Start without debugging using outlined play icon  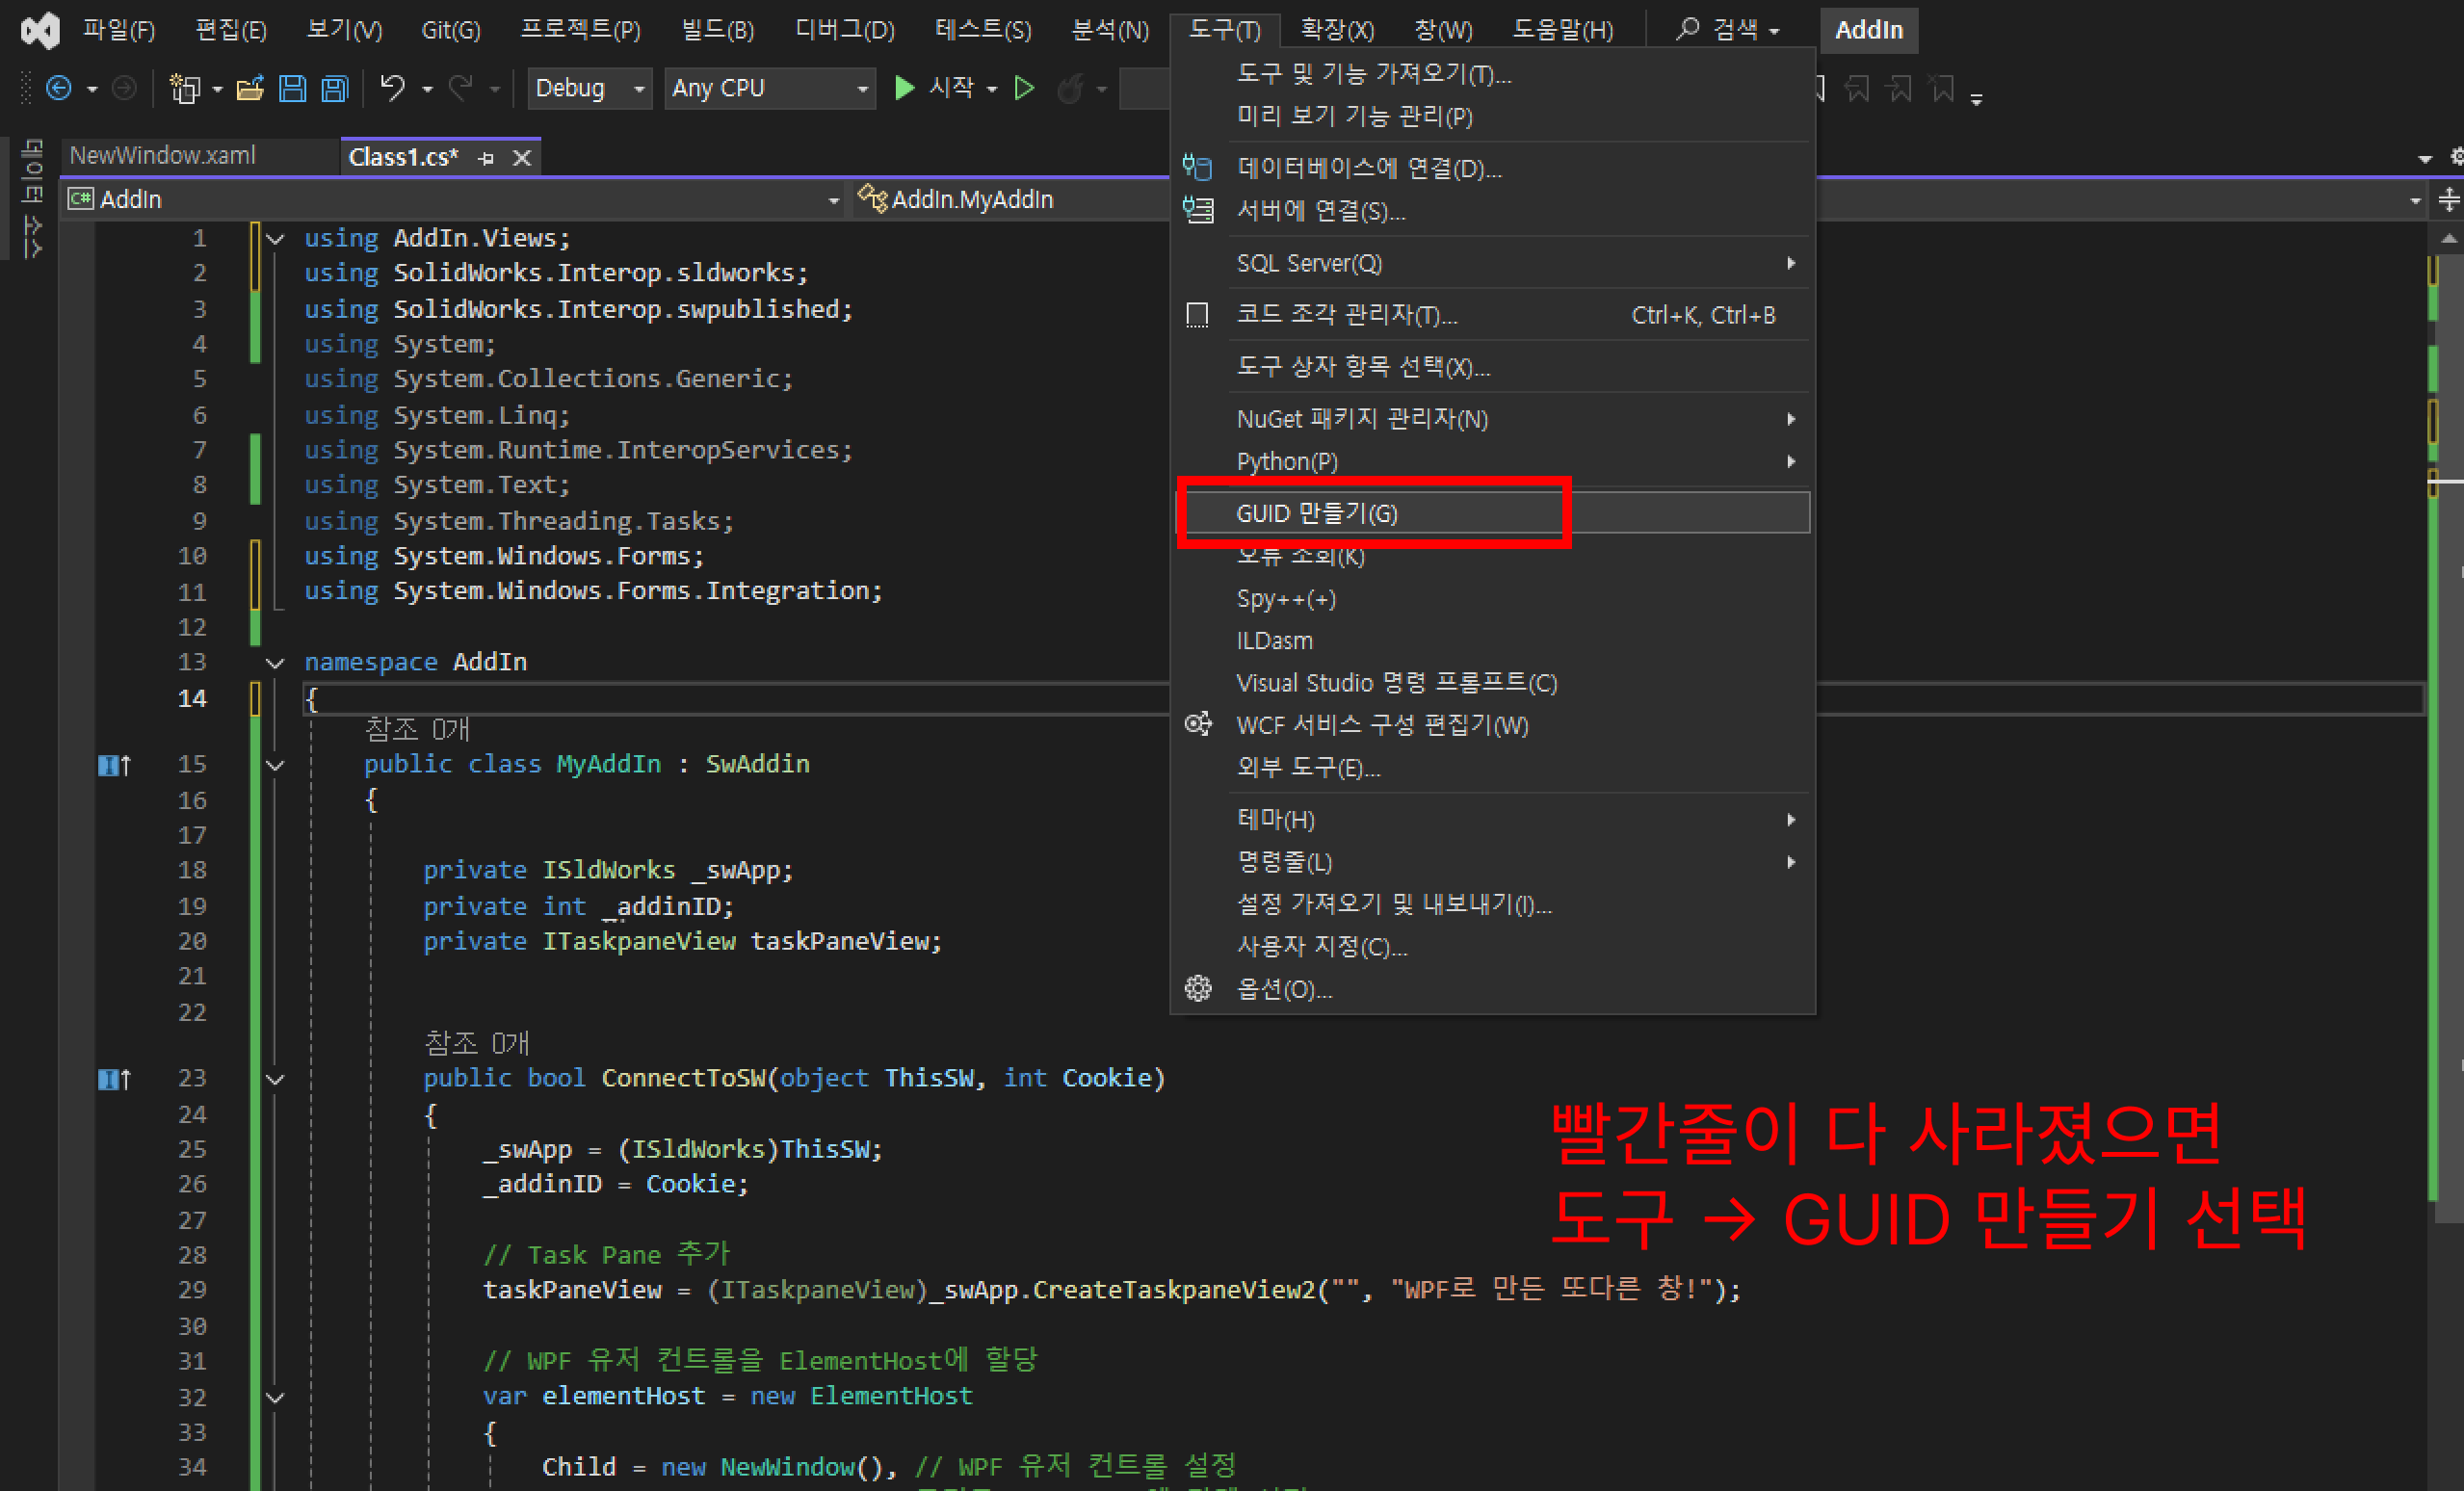(x=1024, y=89)
